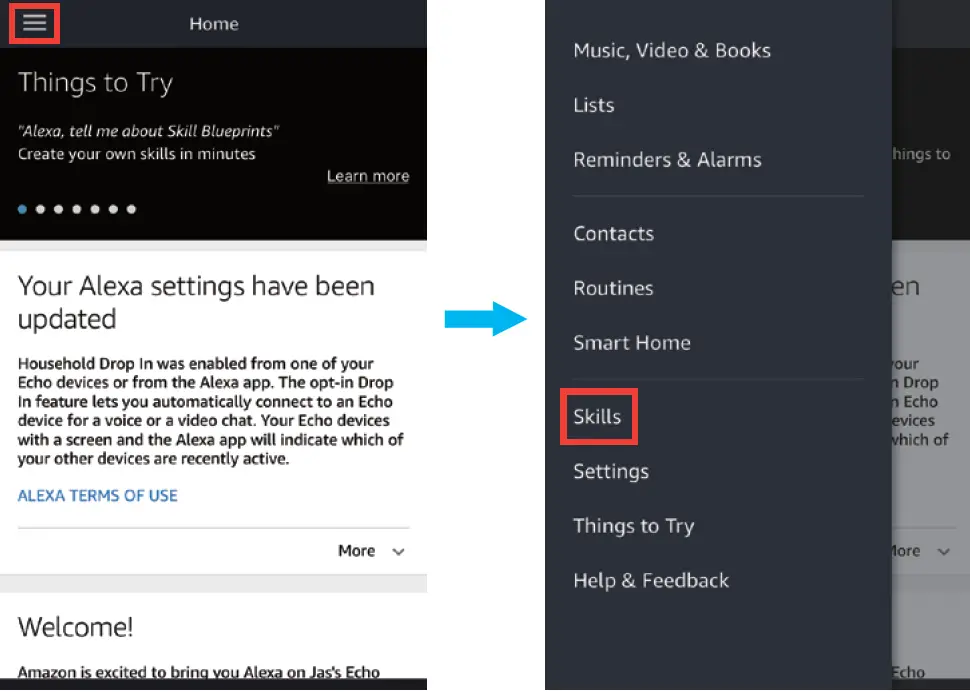Select Things to Try menu entry
Screen dimensions: 970x692
633,526
